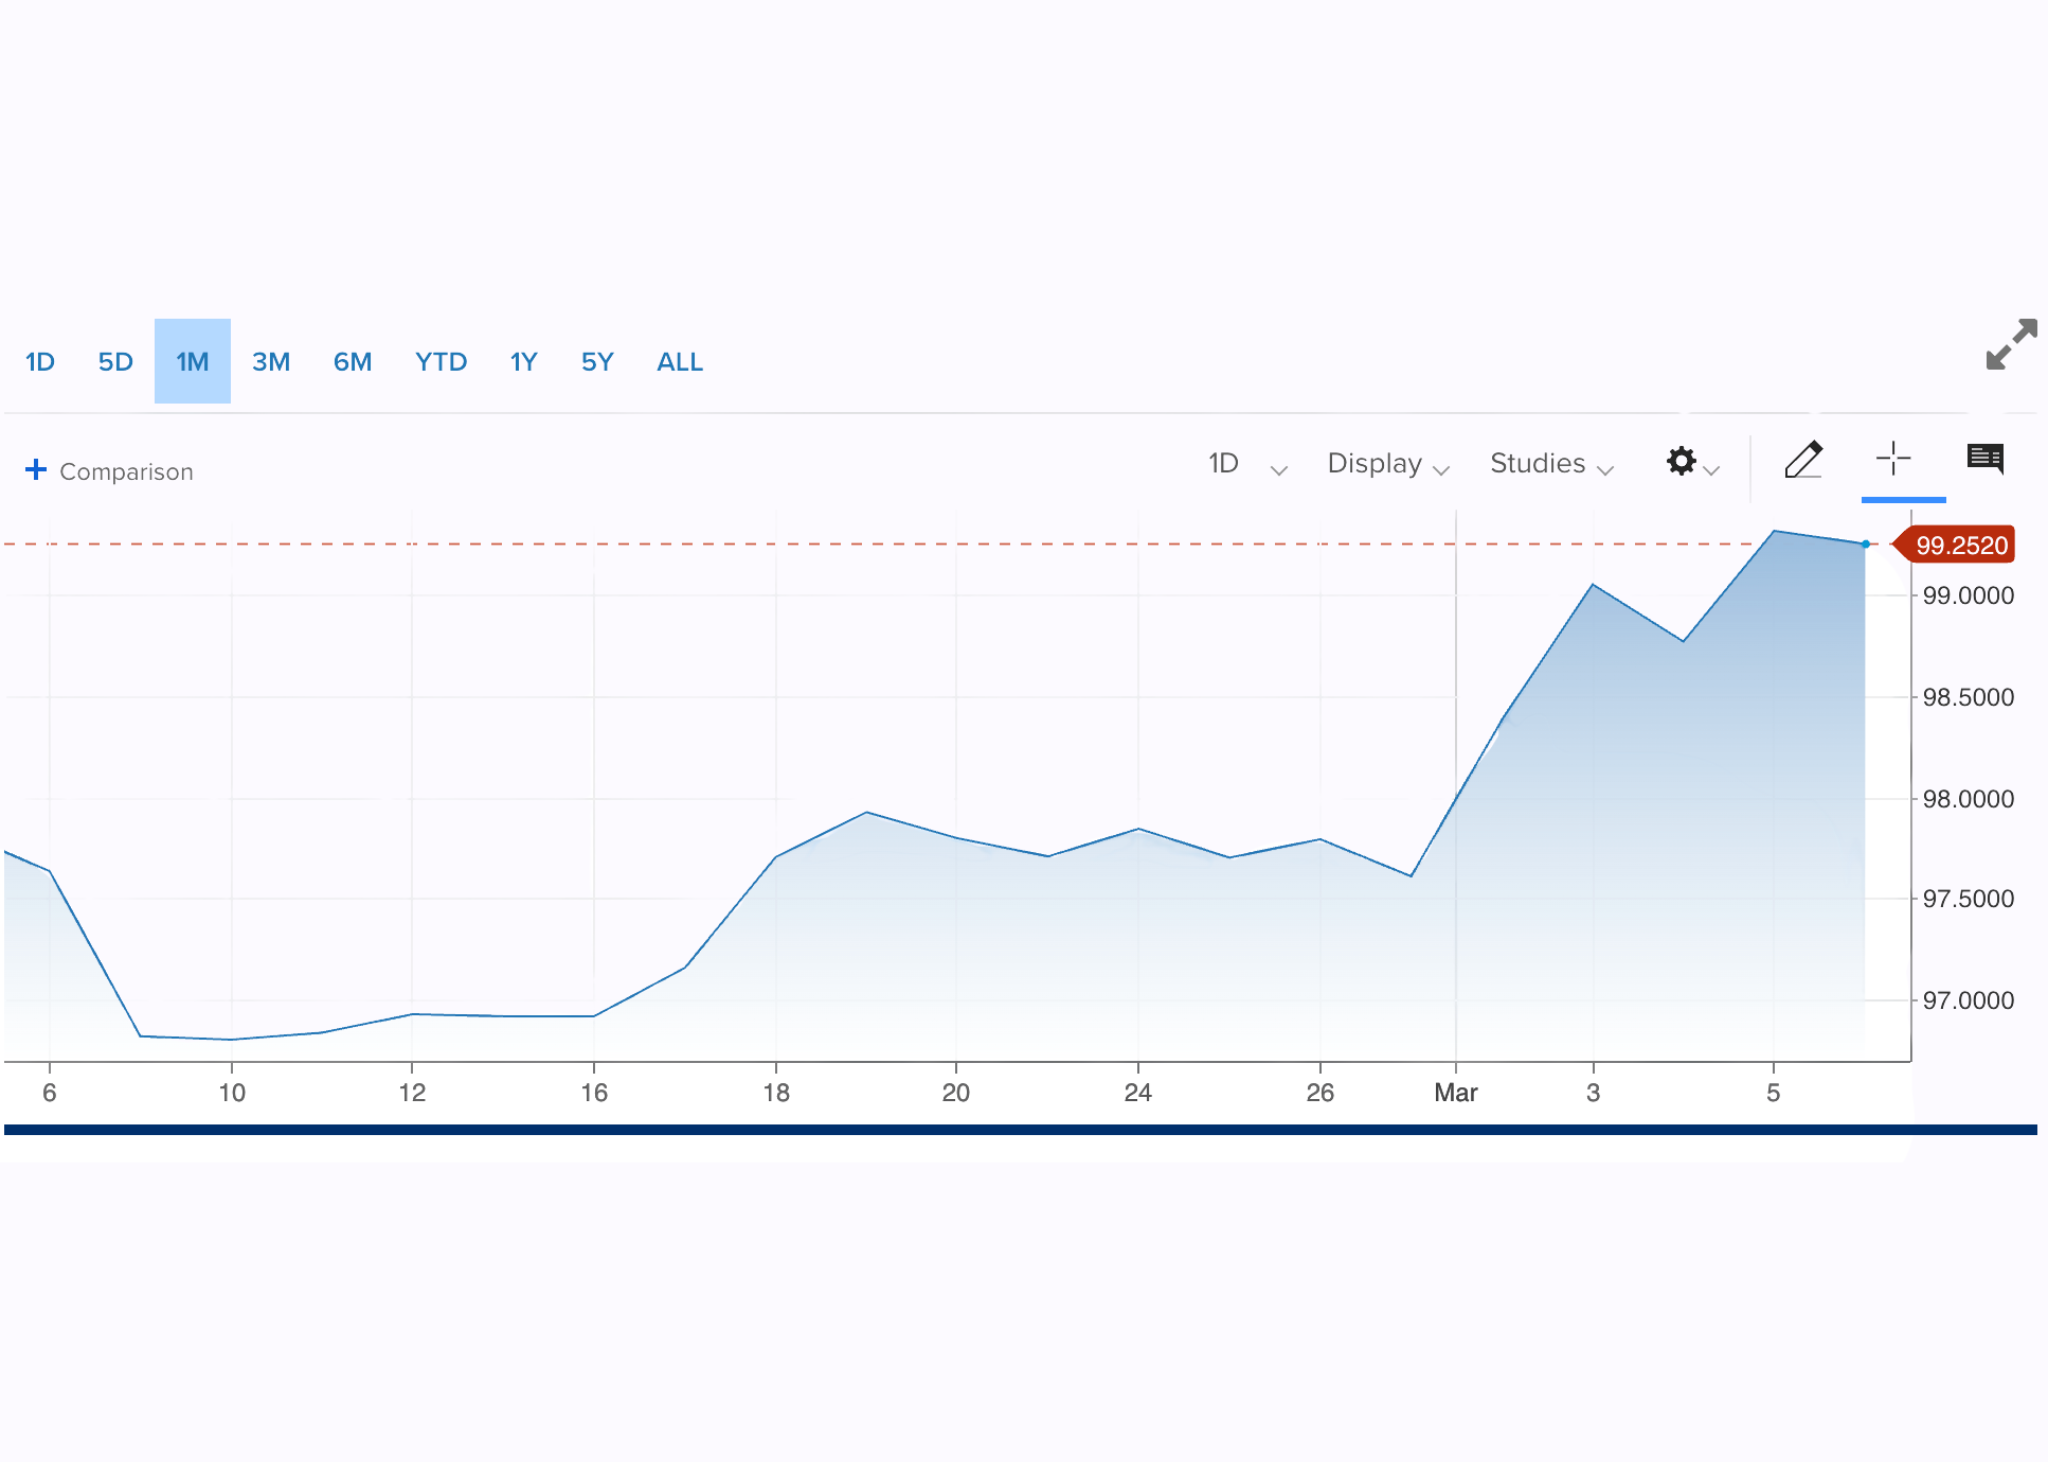The width and height of the screenshot is (2048, 1462).
Task: Show ALL historical data range
Action: point(680,362)
